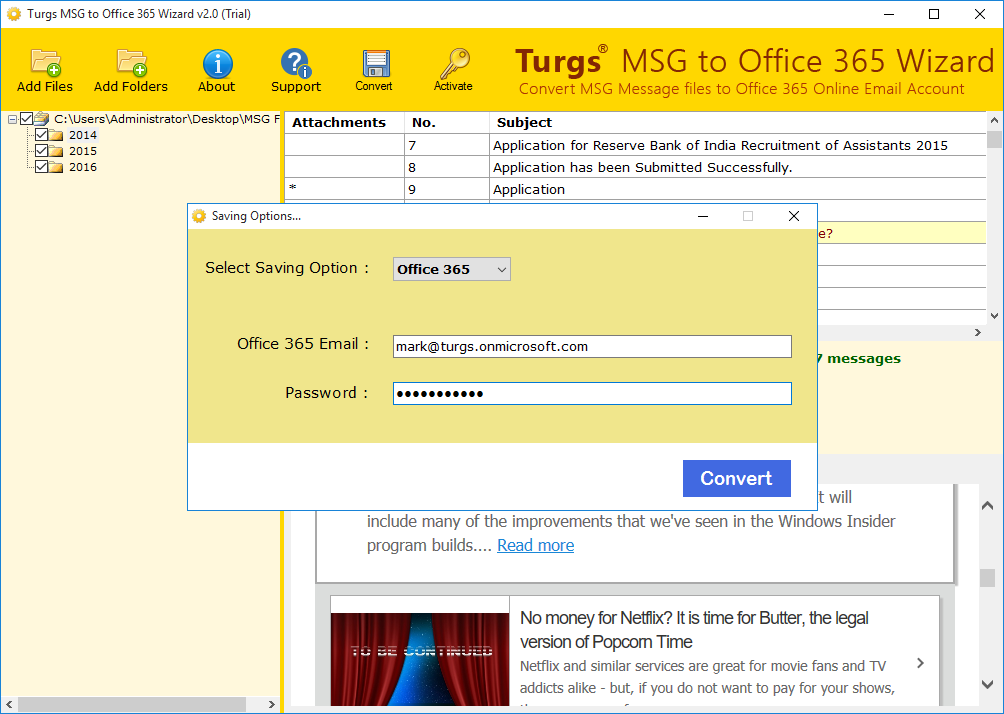
Task: Click the Add Folders toolbar icon
Action: coord(131,63)
